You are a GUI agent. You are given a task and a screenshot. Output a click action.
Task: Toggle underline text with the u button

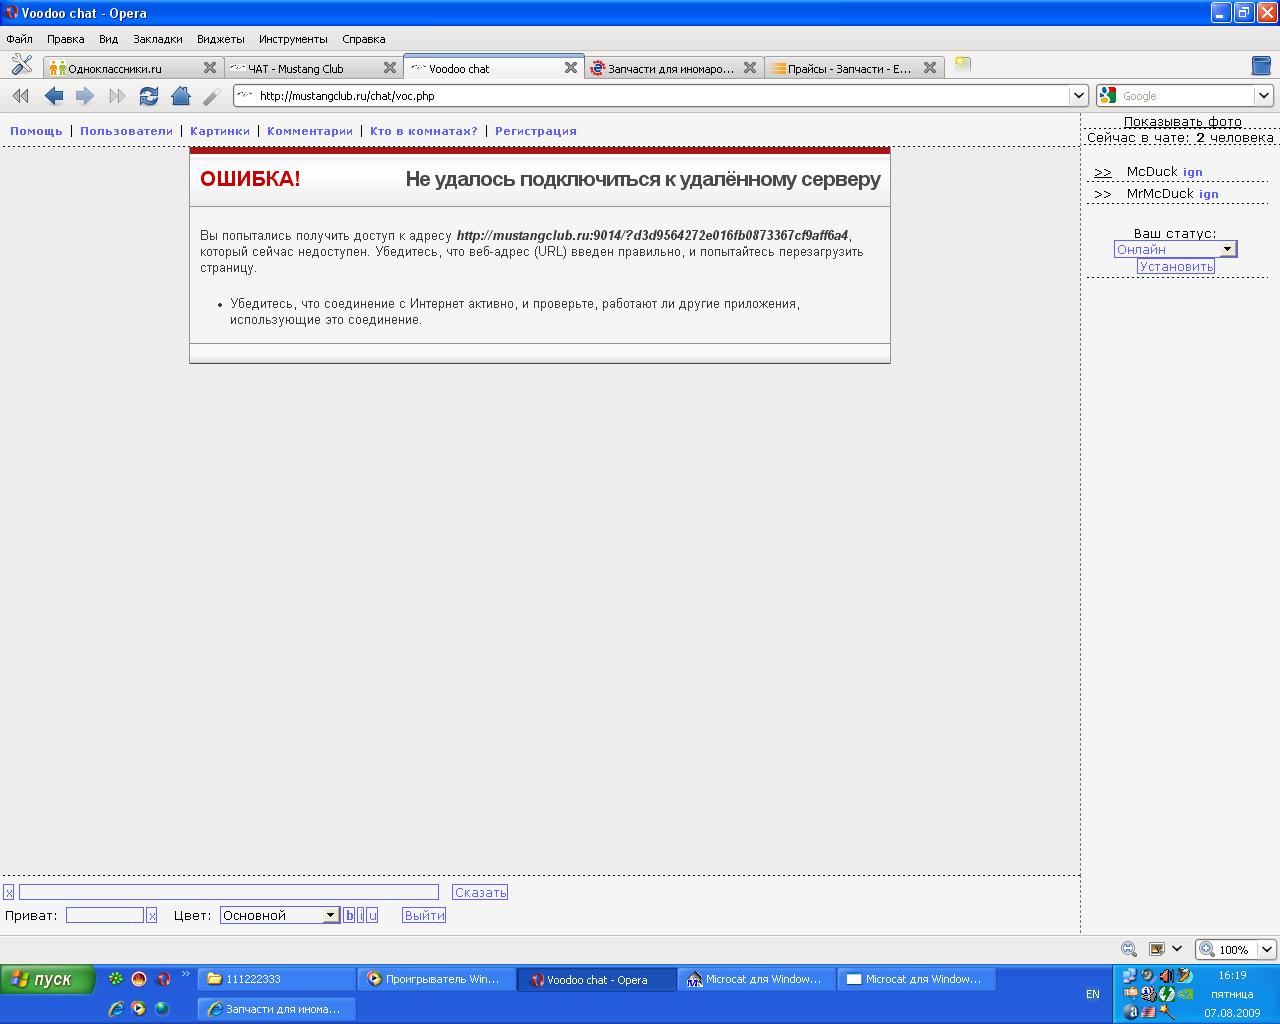372,915
